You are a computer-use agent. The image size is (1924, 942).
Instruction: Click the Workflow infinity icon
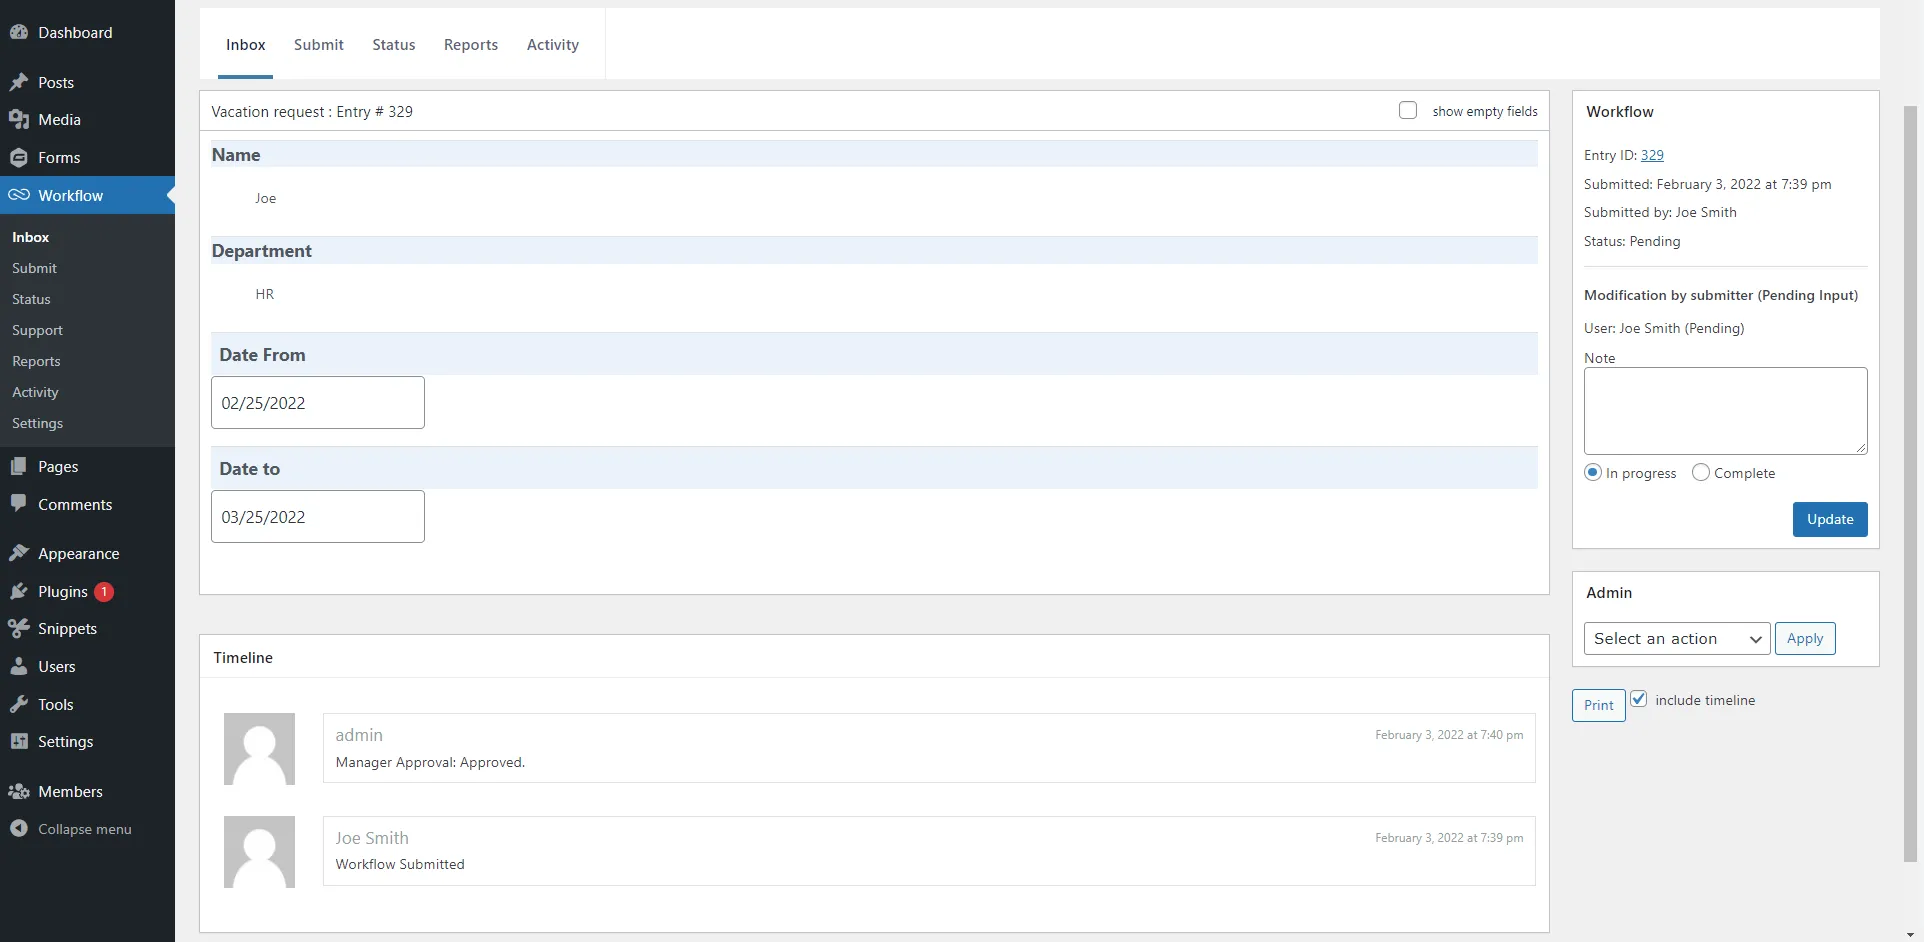(18, 195)
